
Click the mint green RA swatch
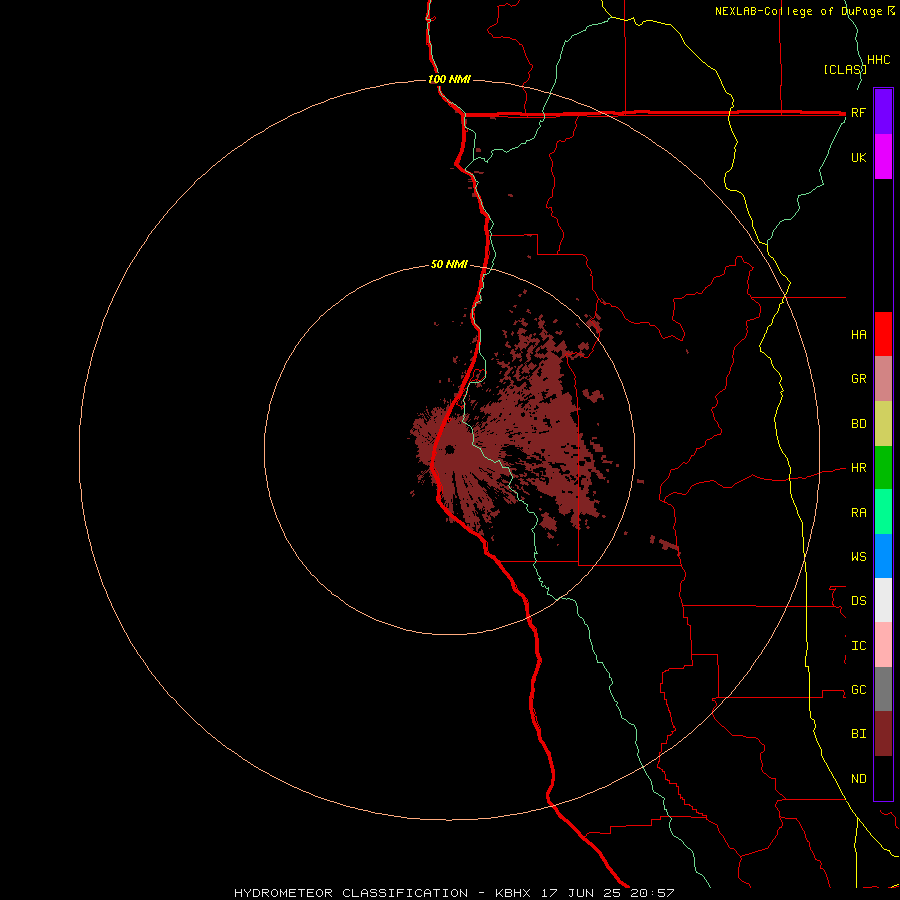pyautogui.click(x=883, y=512)
